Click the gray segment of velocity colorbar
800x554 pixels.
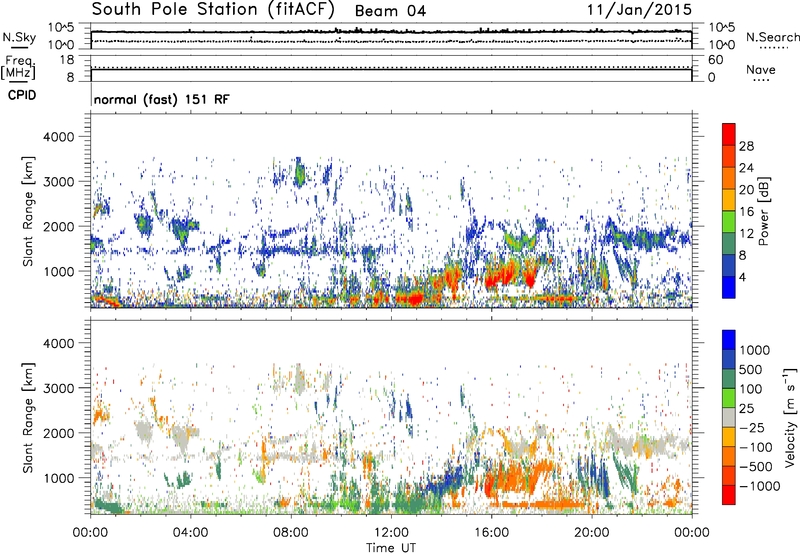point(729,417)
